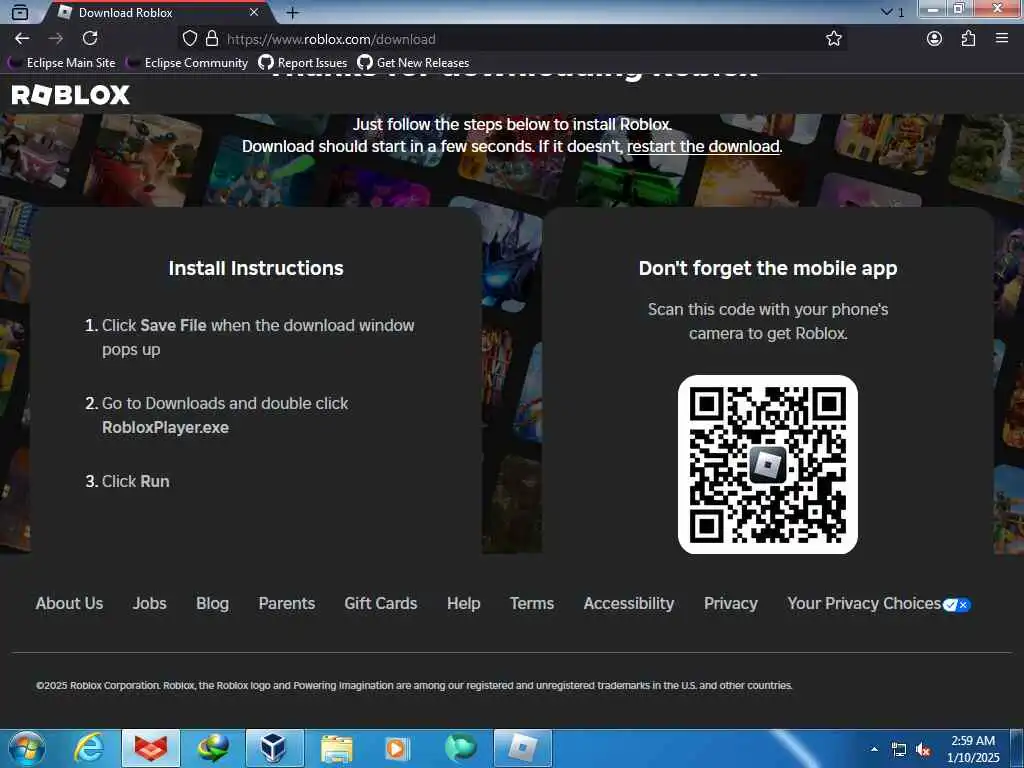Show site security padlock info
The image size is (1024, 768).
coord(212,39)
